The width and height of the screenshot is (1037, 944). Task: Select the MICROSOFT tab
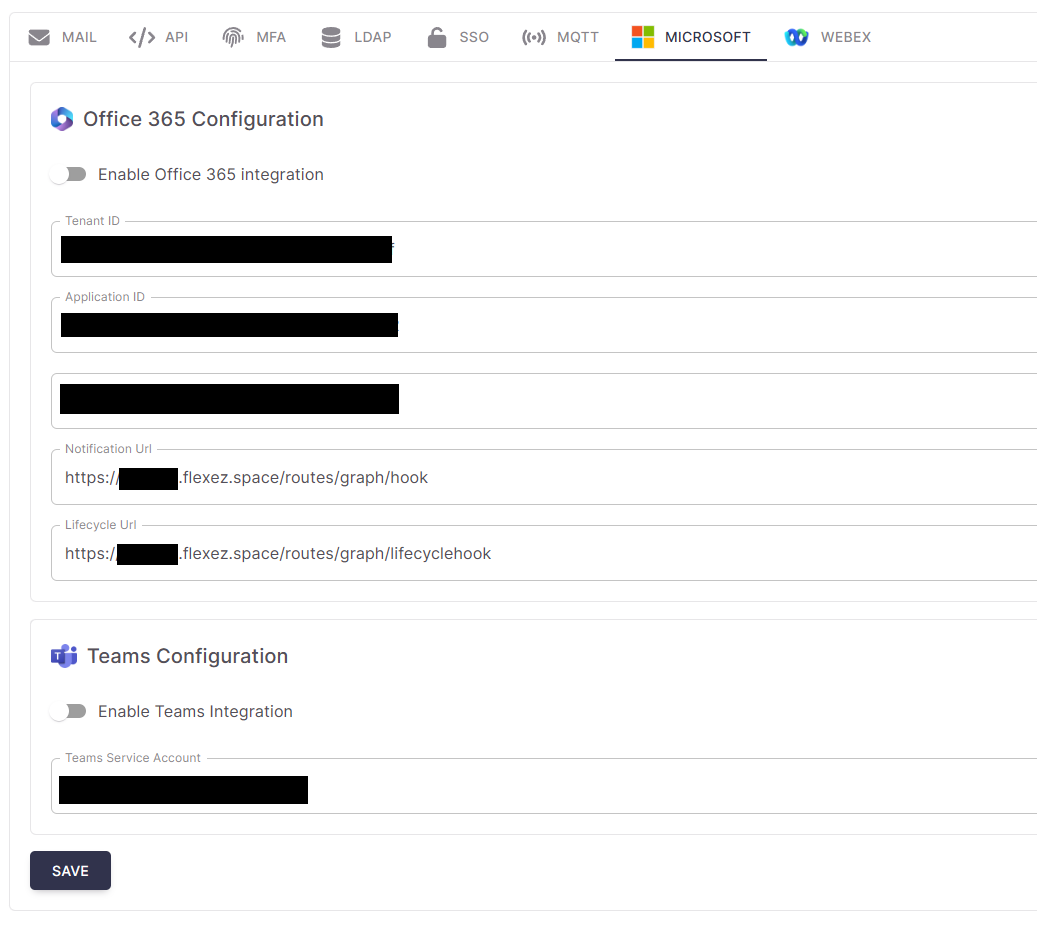click(691, 37)
